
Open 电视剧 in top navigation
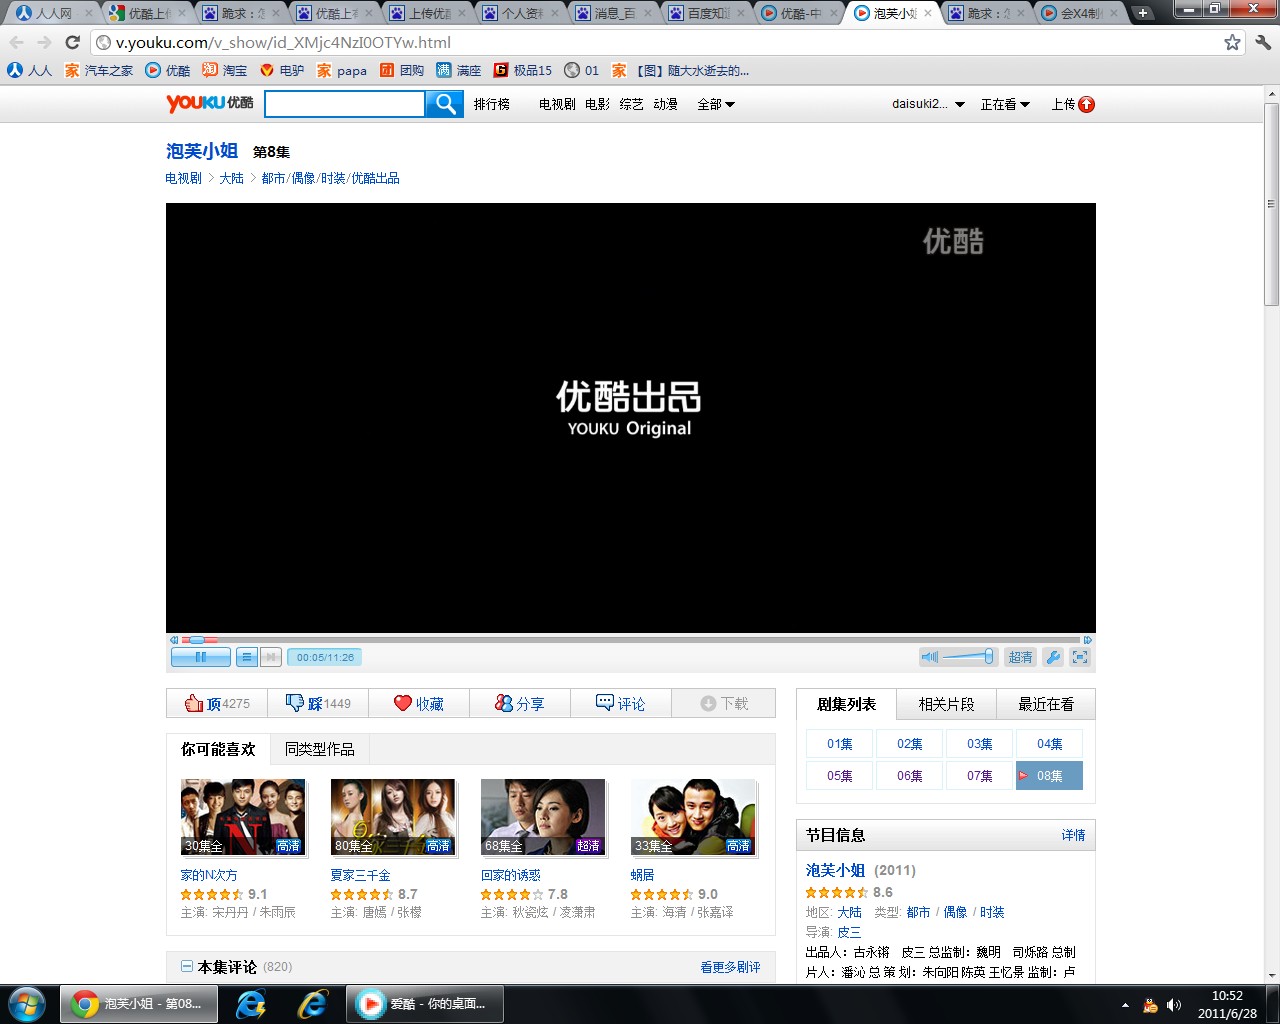557,104
